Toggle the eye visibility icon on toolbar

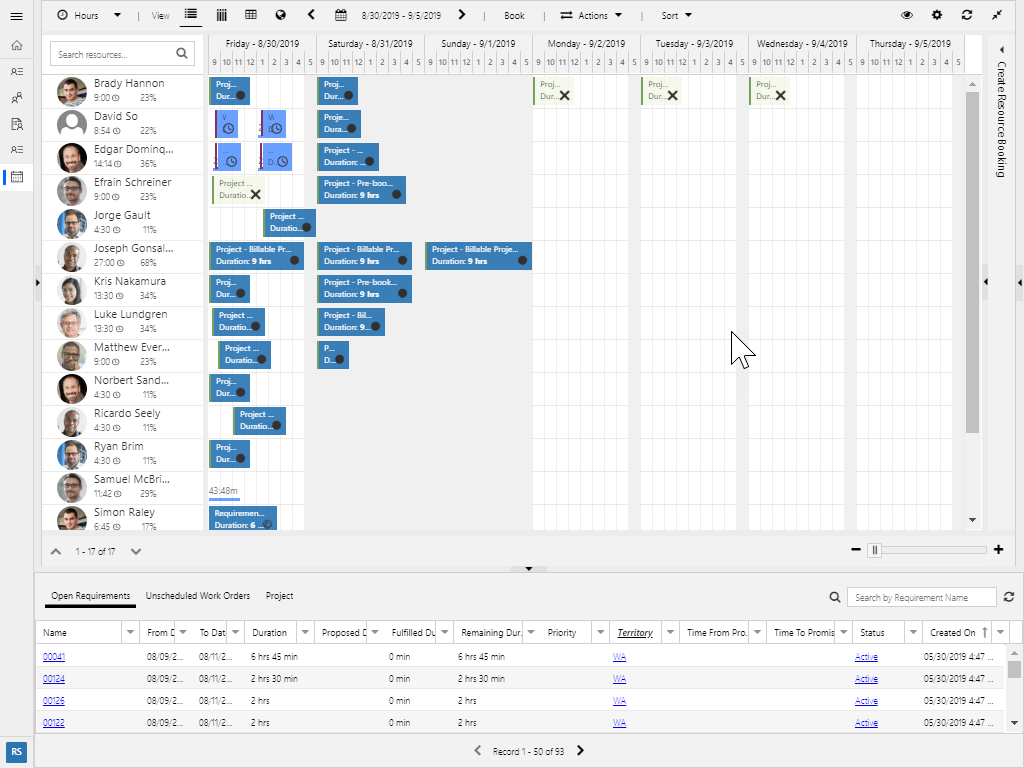(907, 15)
